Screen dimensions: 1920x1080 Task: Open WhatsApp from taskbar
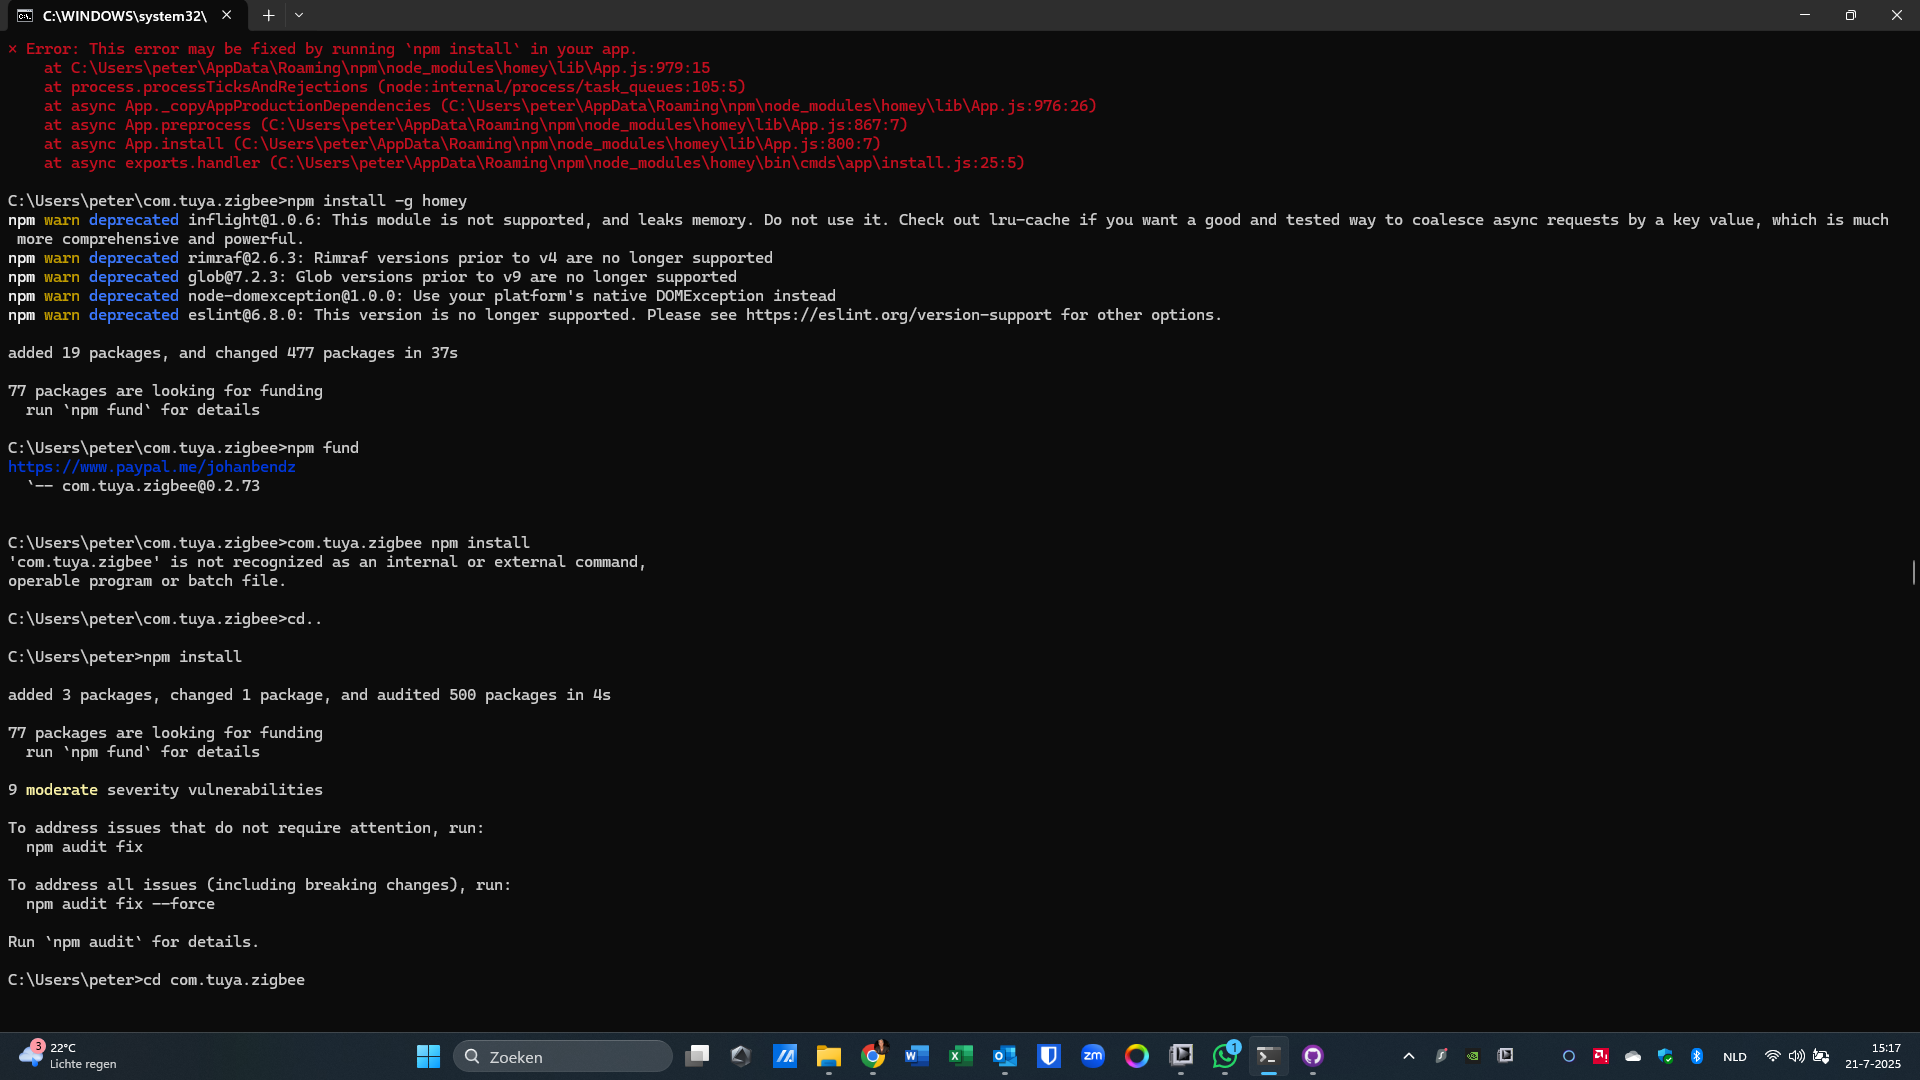pyautogui.click(x=1225, y=1056)
